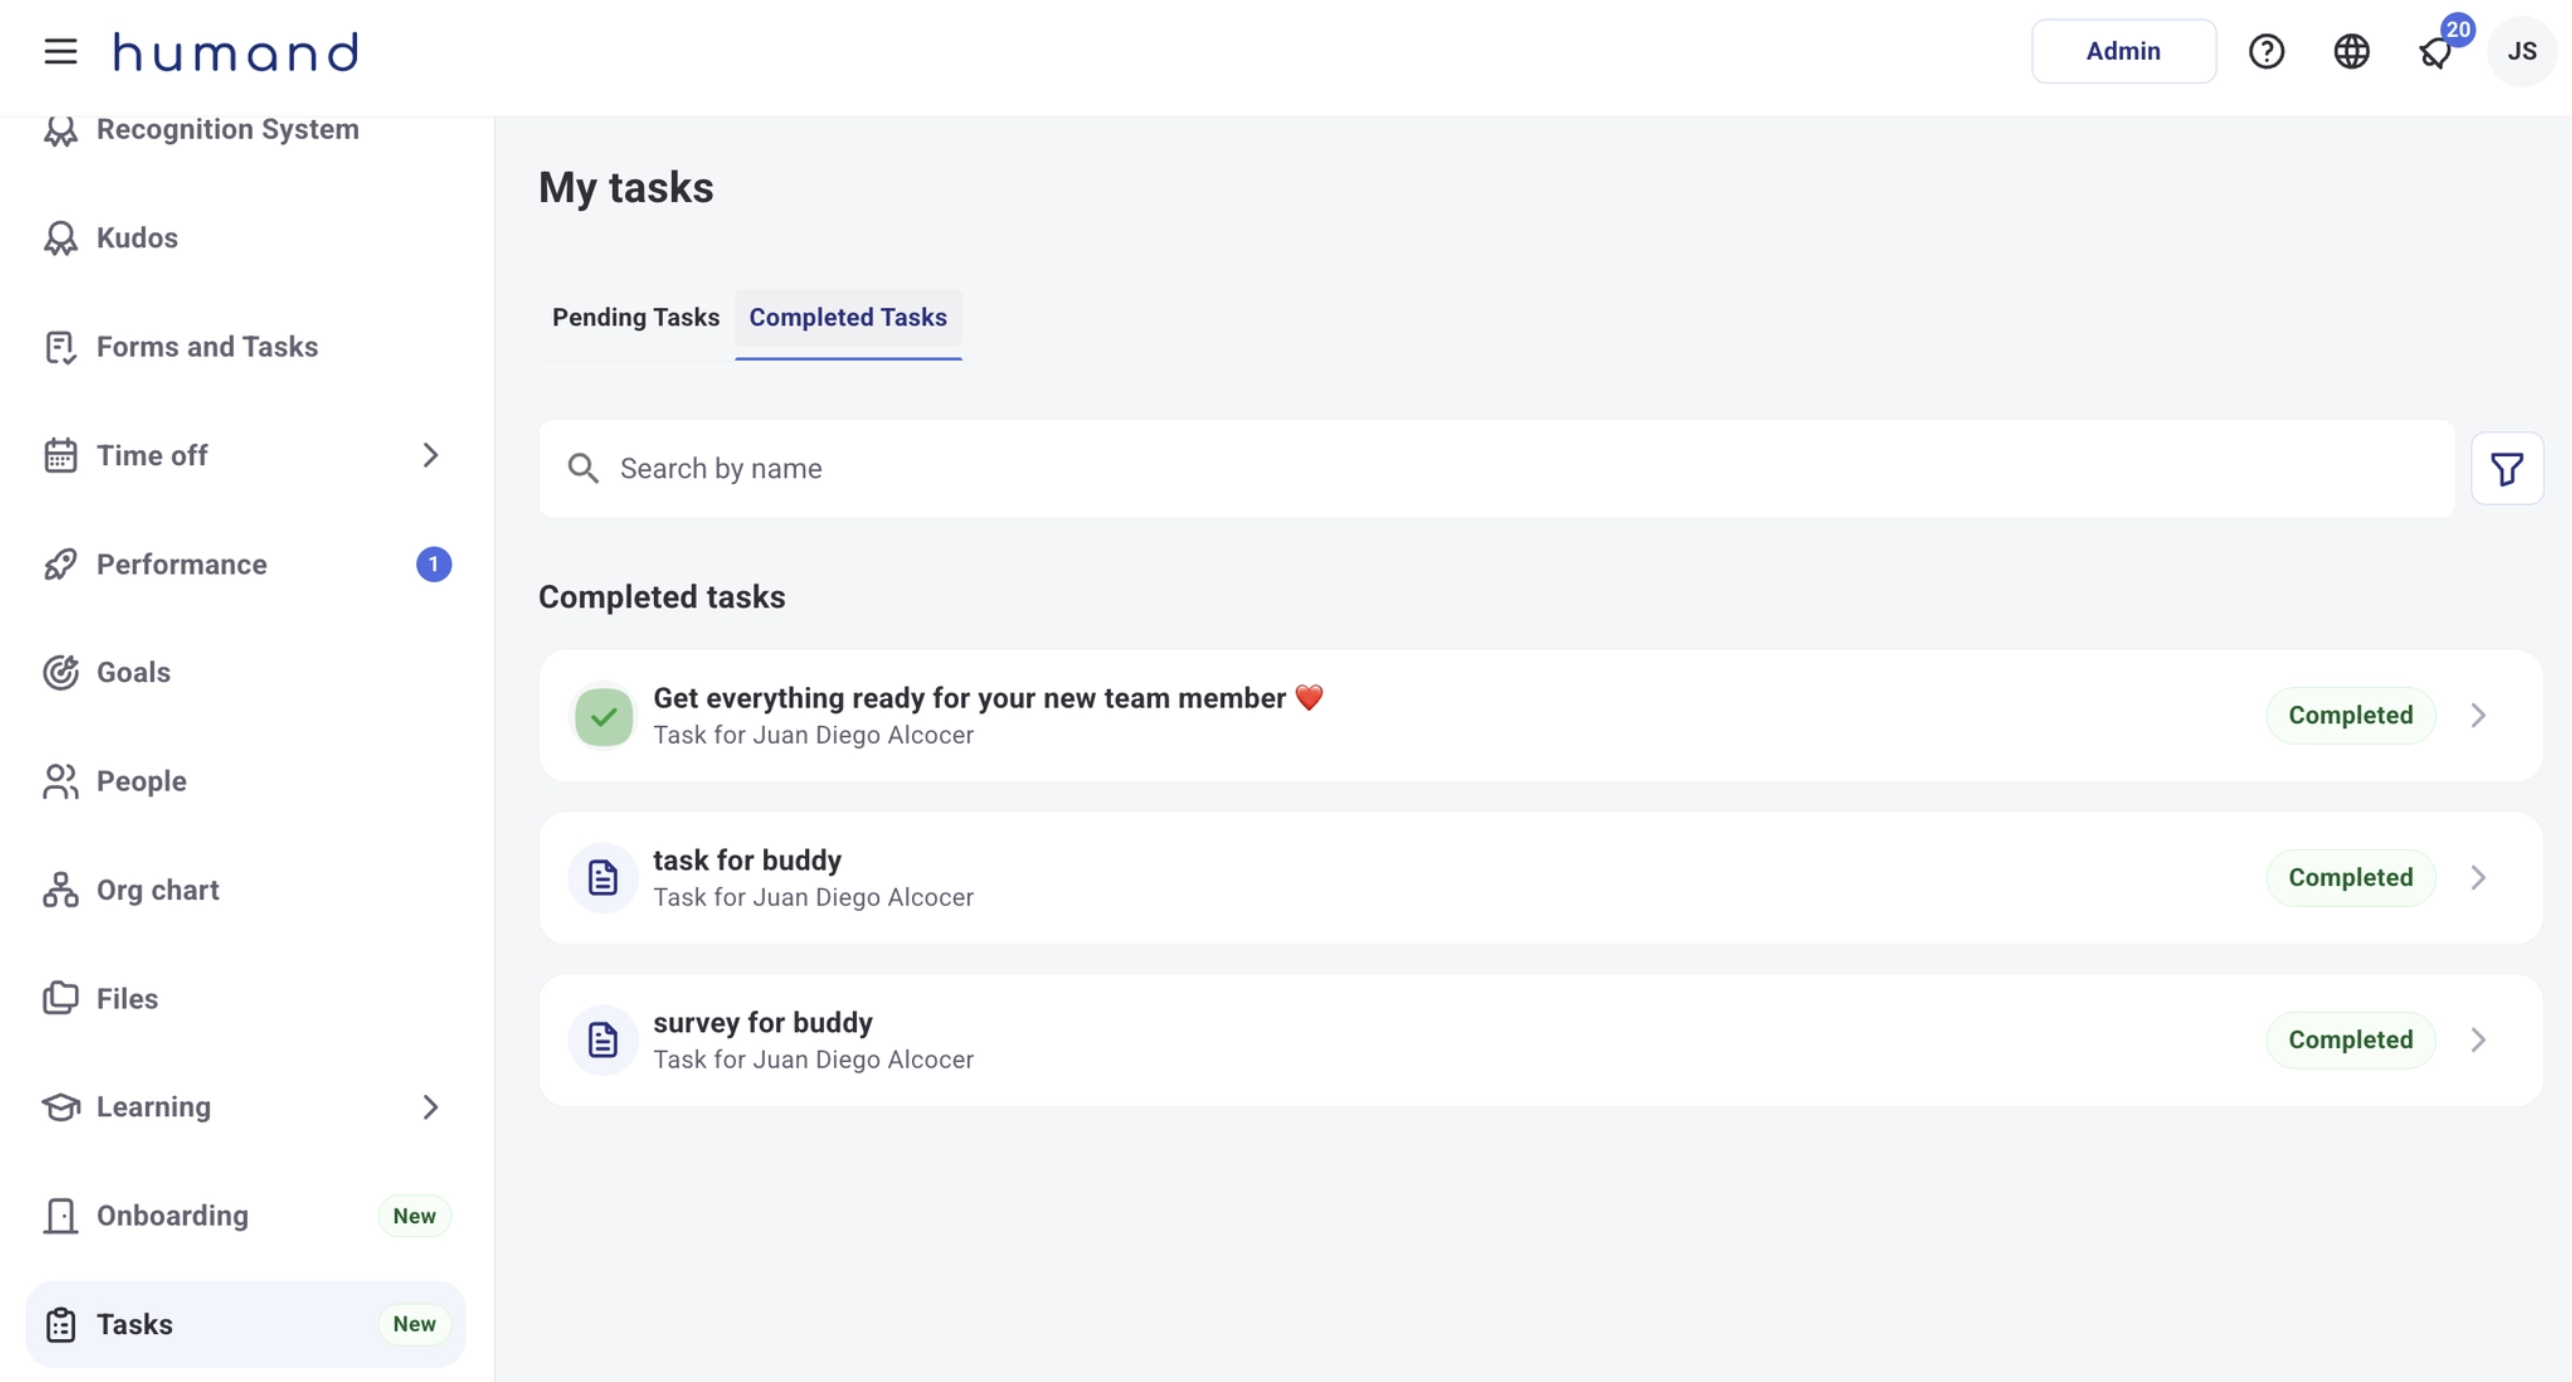Expand Time off submenu chevron
The height and width of the screenshot is (1382, 2572).
coord(430,455)
